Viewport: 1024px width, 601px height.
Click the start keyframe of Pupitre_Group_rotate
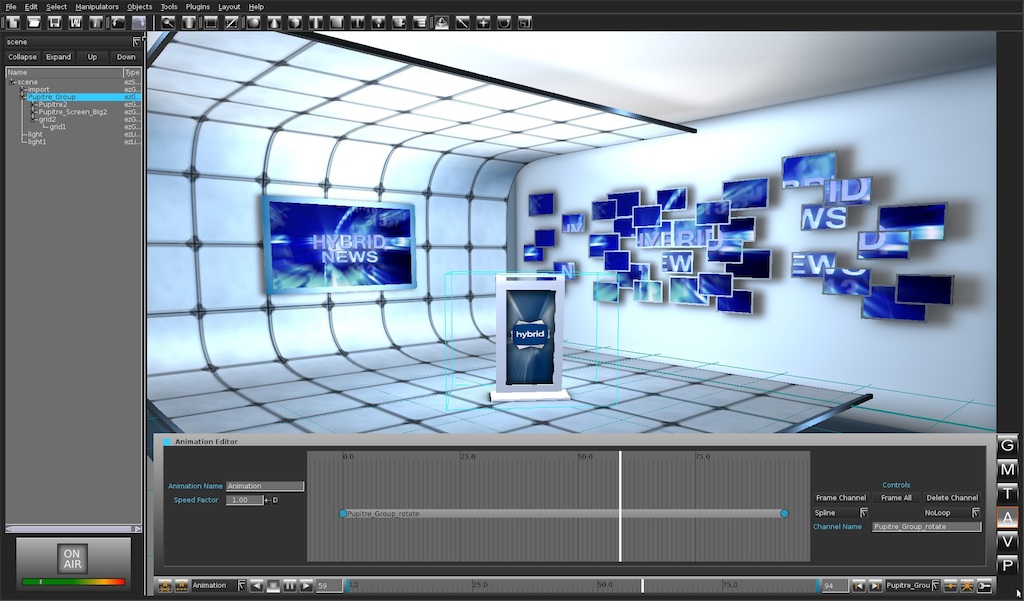tap(343, 513)
